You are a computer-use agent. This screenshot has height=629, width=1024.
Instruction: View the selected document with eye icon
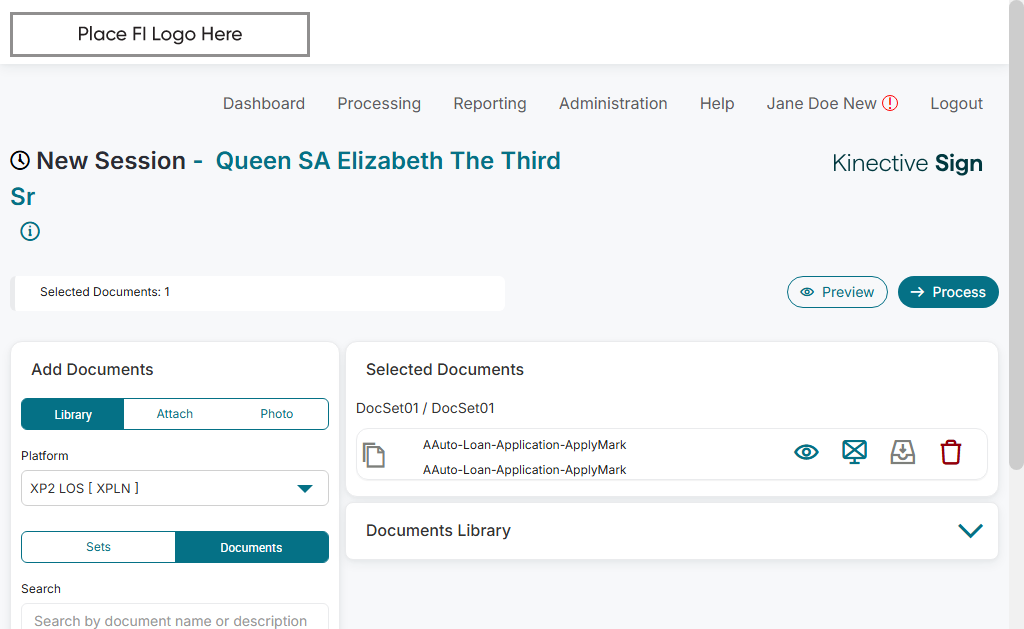(x=806, y=453)
